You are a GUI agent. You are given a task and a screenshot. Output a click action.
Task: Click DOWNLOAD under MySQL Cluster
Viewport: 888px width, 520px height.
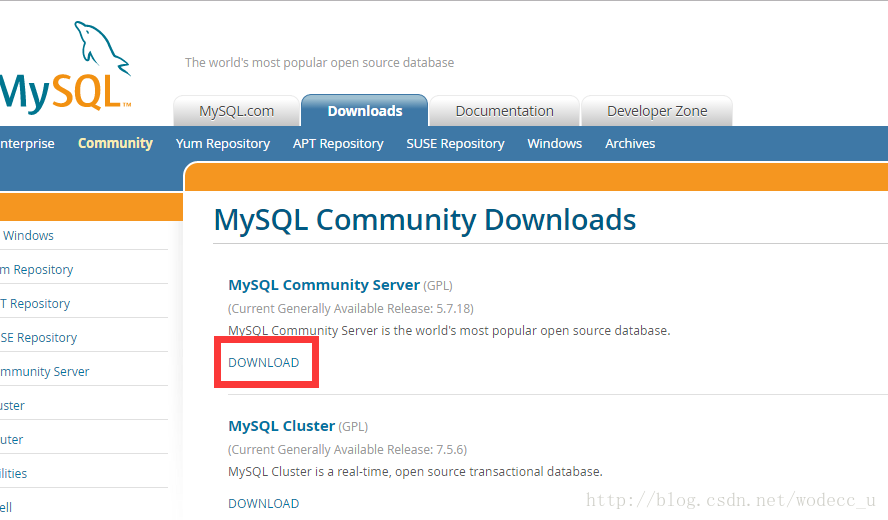(x=263, y=504)
